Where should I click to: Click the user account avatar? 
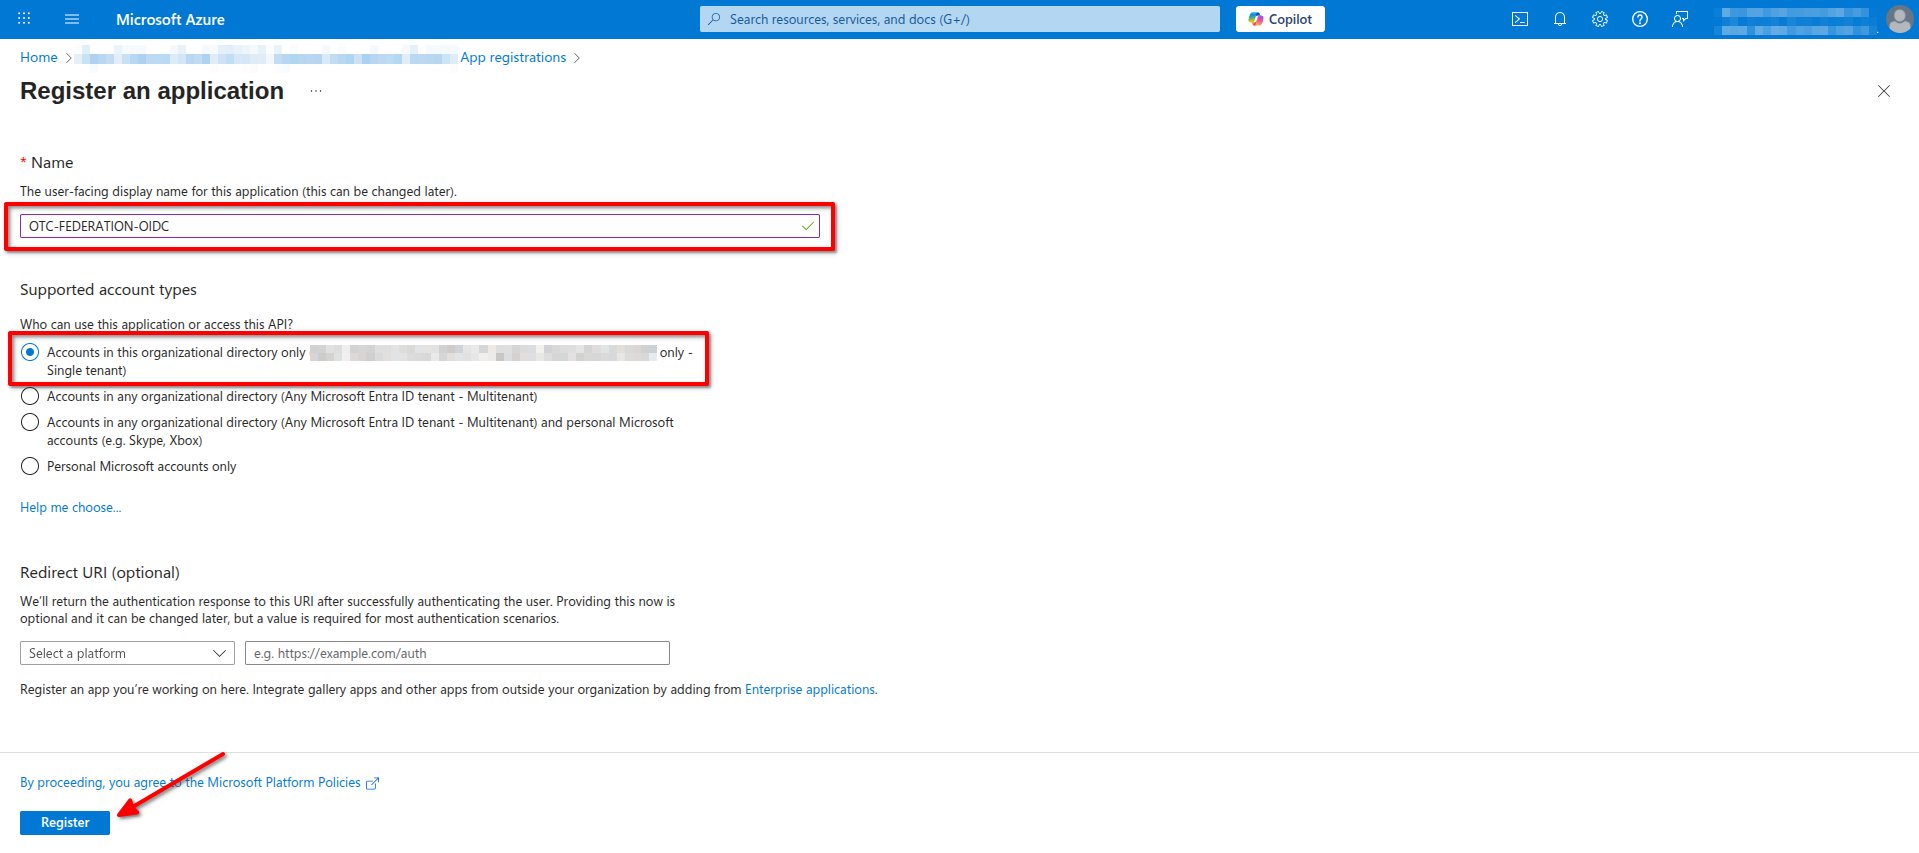click(x=1898, y=19)
